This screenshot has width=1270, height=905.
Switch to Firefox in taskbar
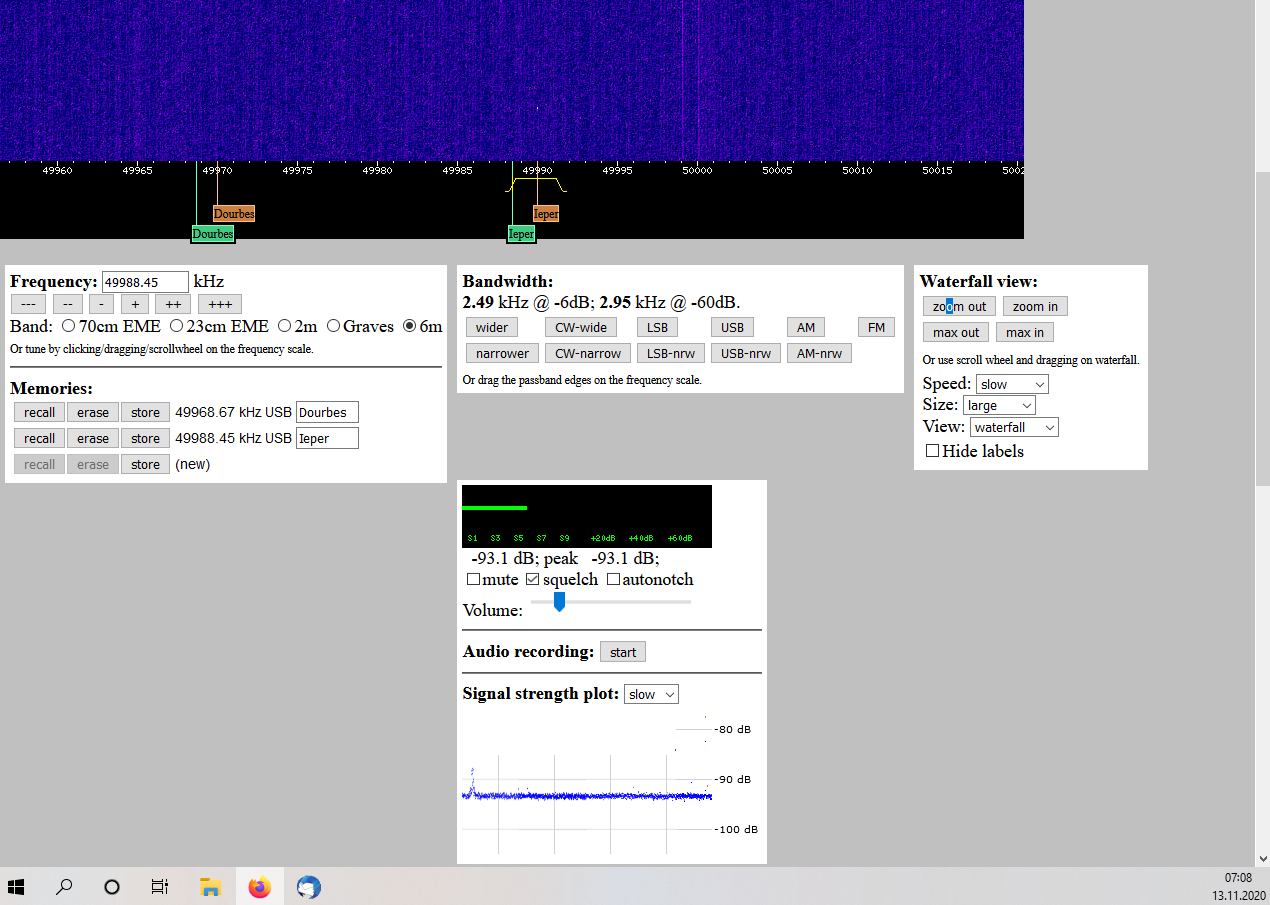[x=259, y=886]
